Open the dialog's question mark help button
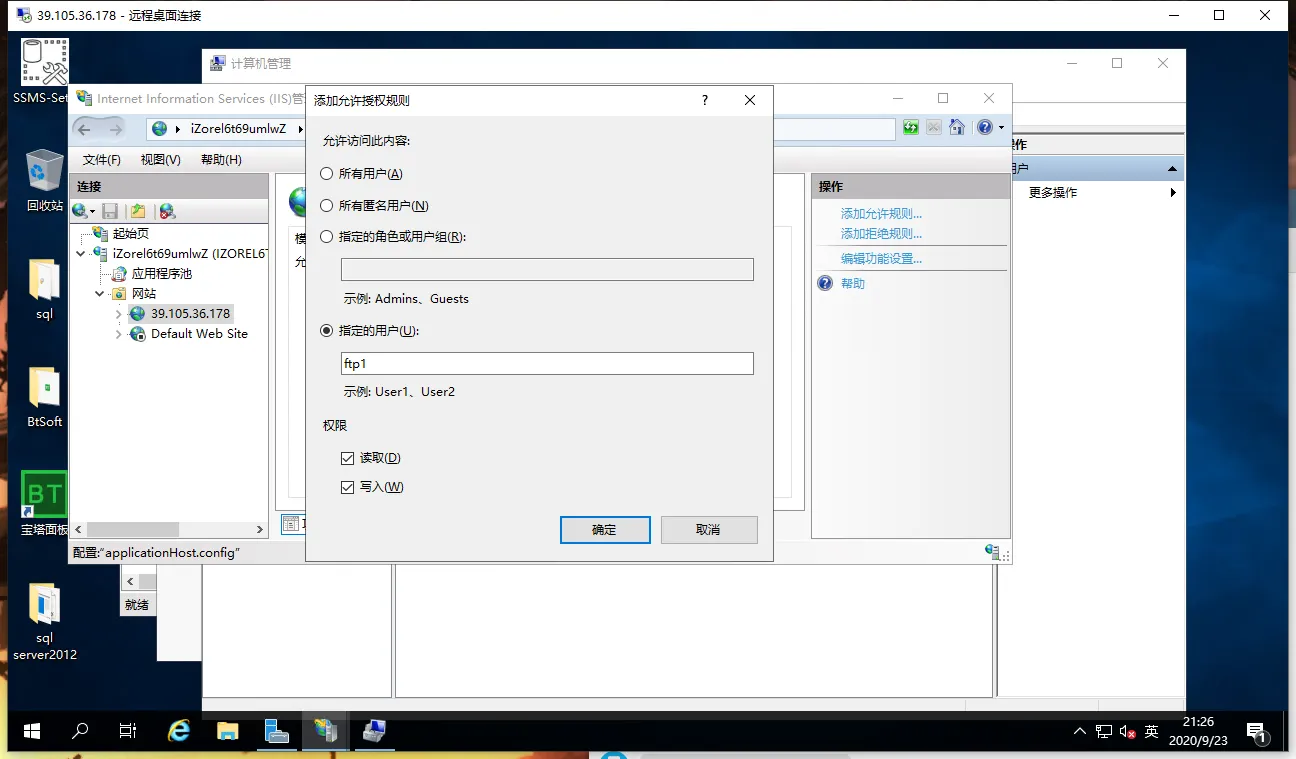 click(x=704, y=100)
